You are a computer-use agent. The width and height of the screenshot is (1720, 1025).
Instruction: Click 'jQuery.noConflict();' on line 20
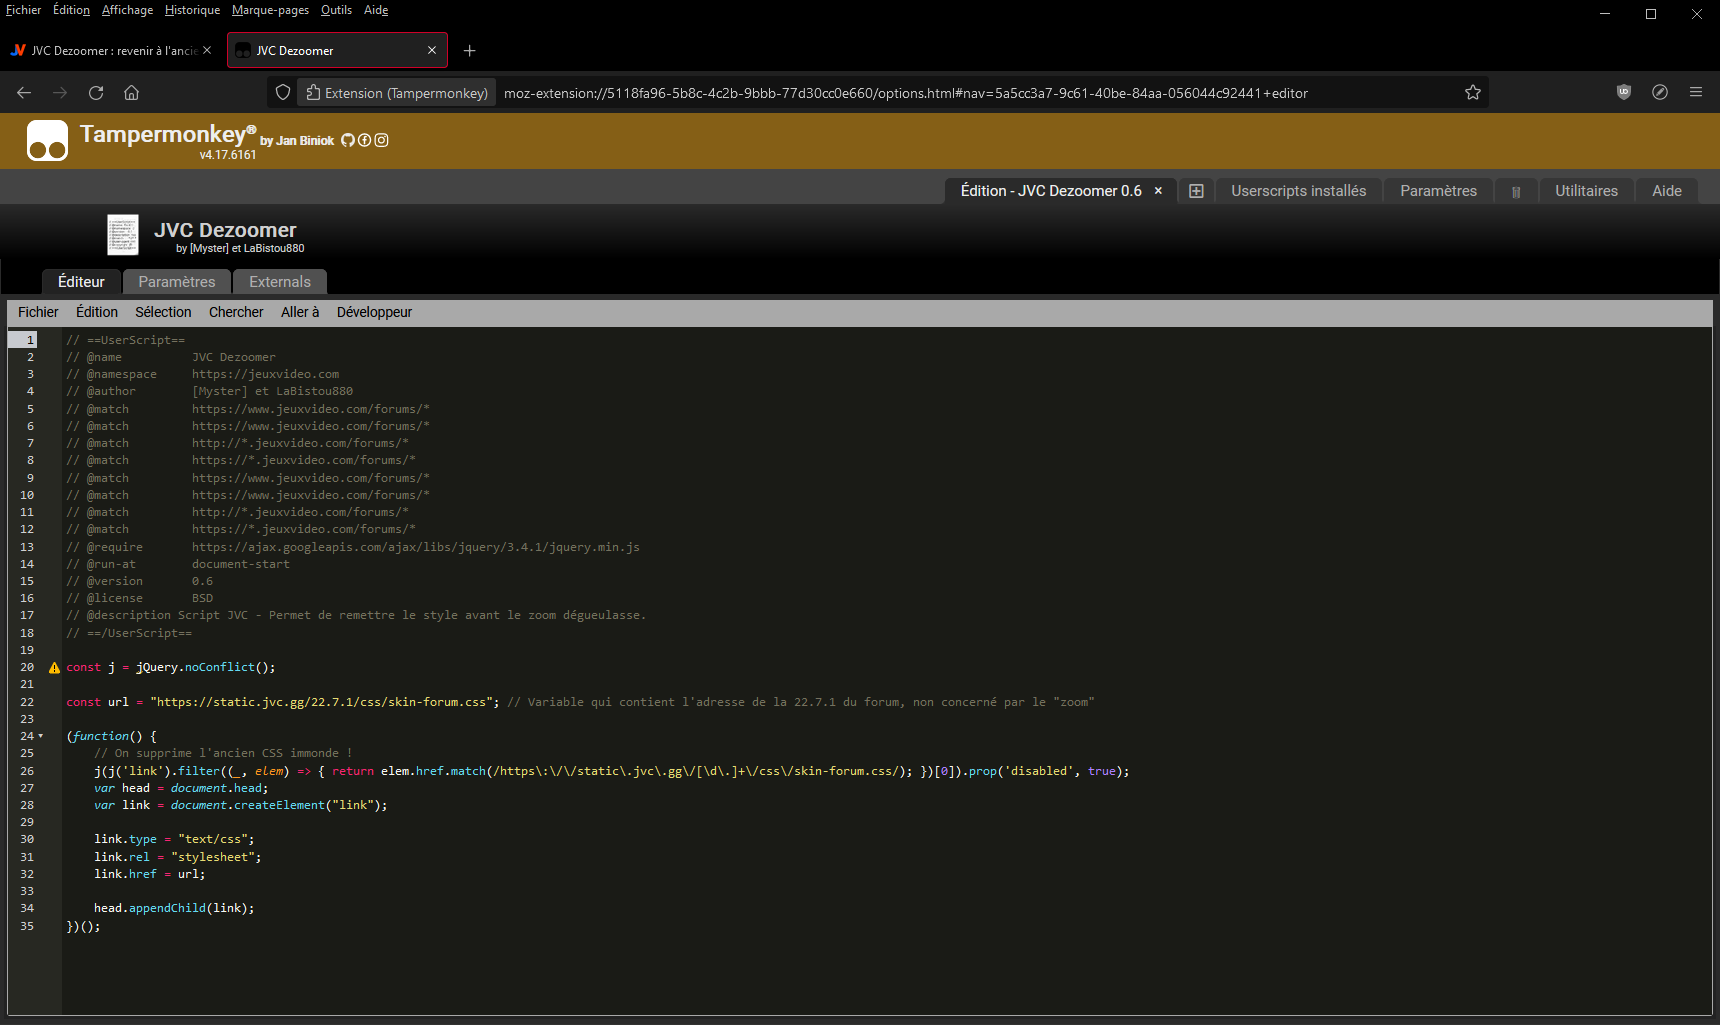click(205, 667)
